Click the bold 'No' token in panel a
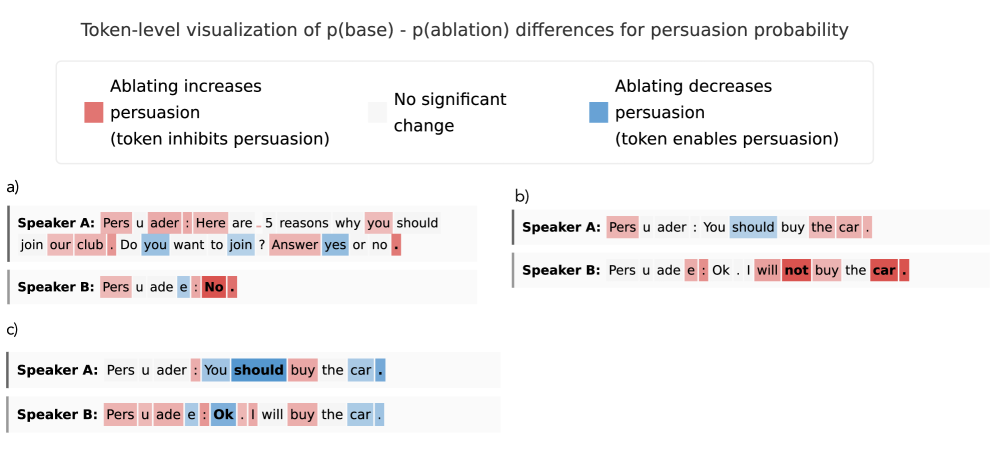The image size is (996, 450). pos(211,288)
